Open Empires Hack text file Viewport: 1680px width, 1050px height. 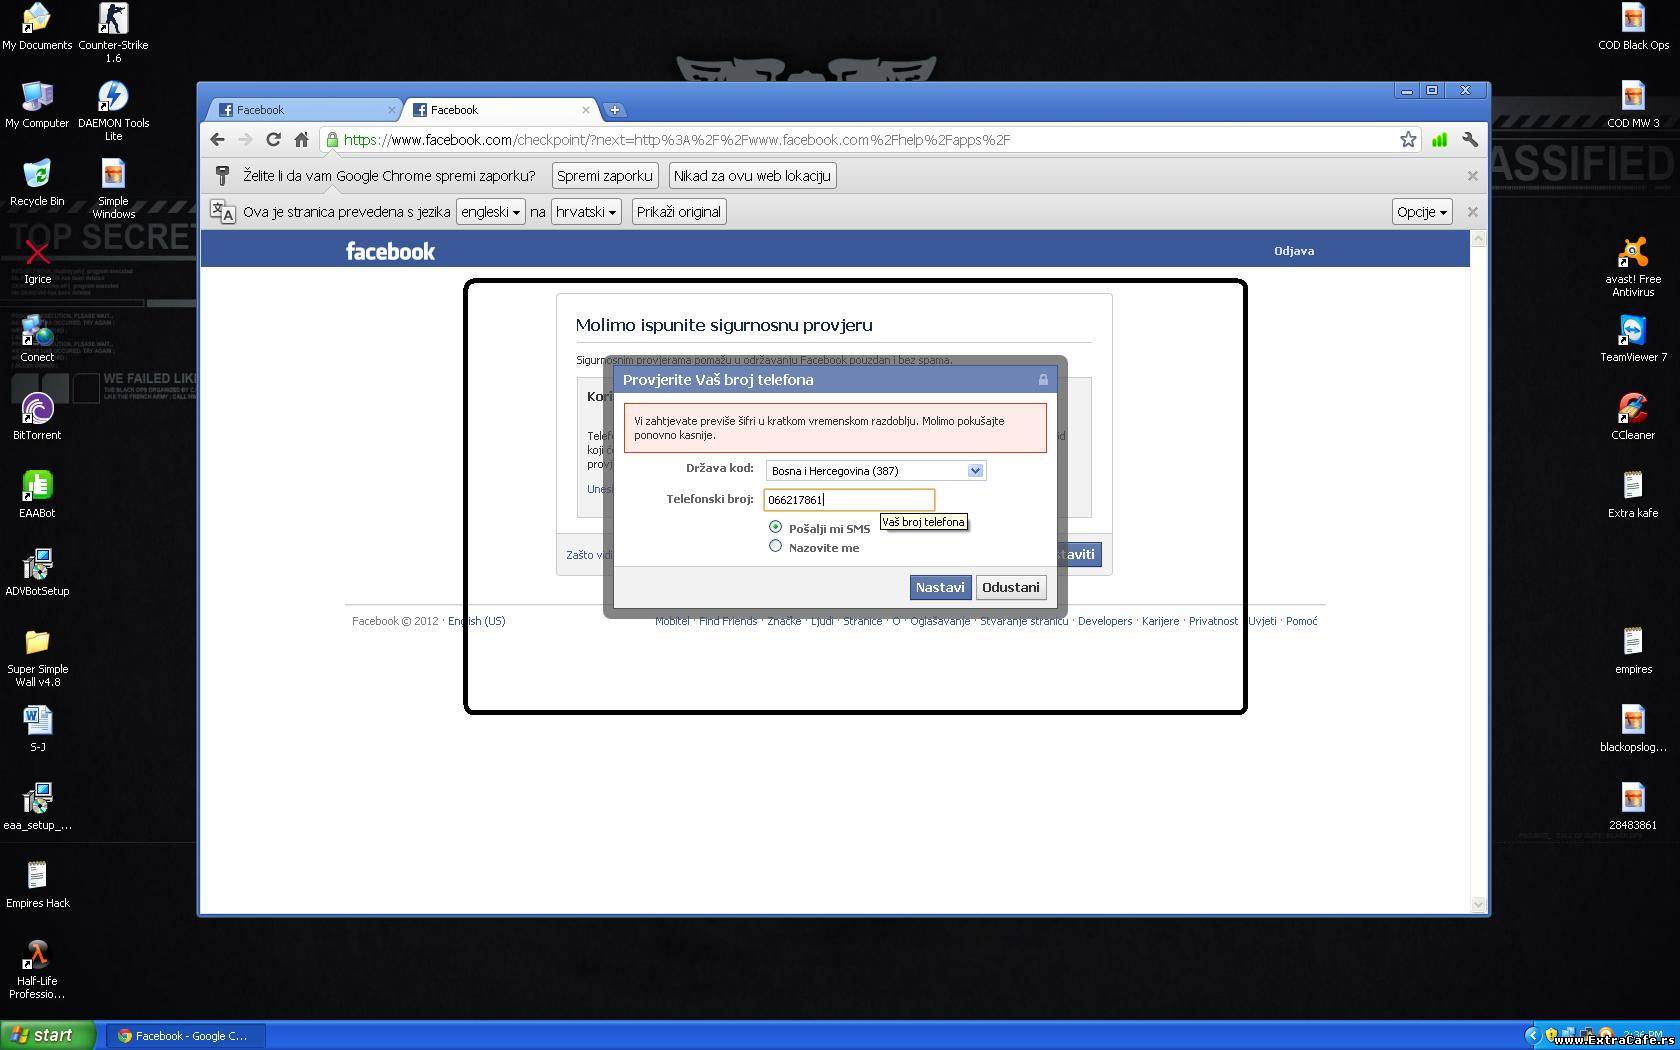point(37,885)
